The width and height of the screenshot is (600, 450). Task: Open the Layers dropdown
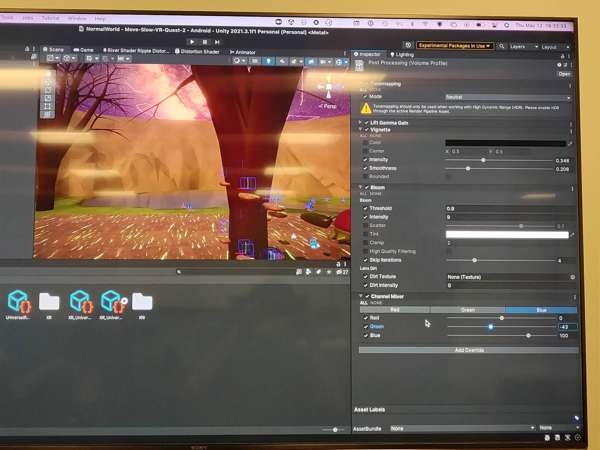point(520,46)
